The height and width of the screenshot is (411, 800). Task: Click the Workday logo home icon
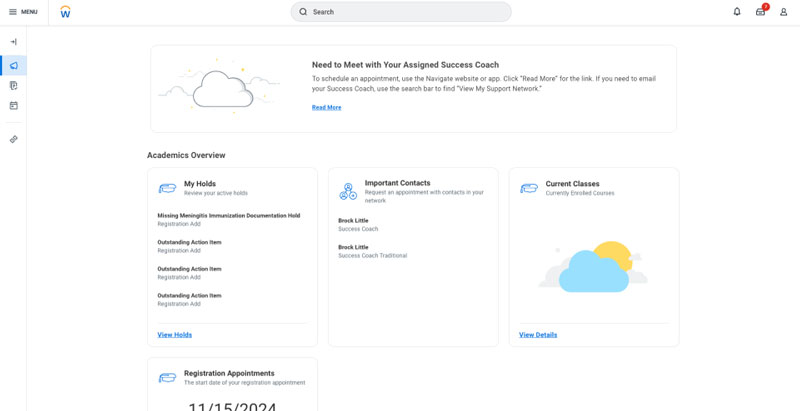click(65, 12)
